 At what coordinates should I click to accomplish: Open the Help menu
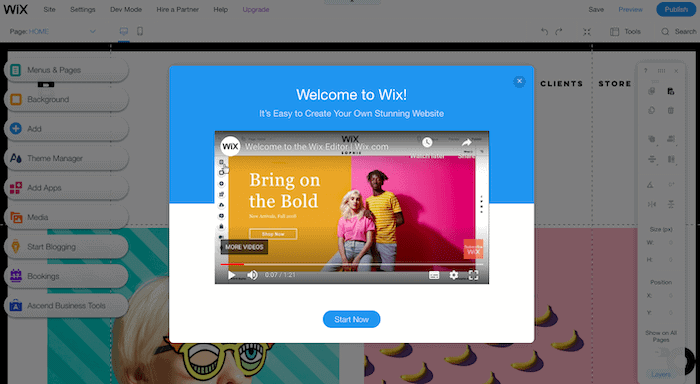(221, 9)
